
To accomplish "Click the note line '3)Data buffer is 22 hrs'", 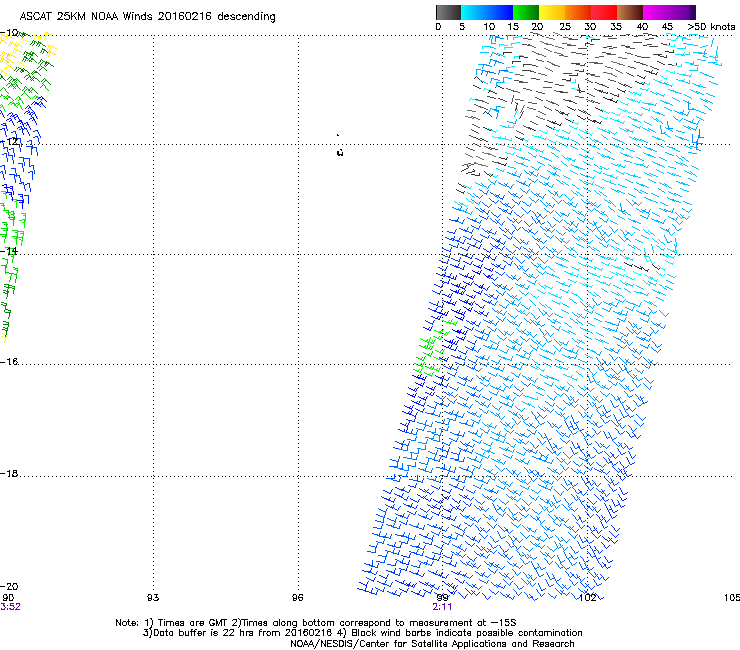I will [362, 633].
